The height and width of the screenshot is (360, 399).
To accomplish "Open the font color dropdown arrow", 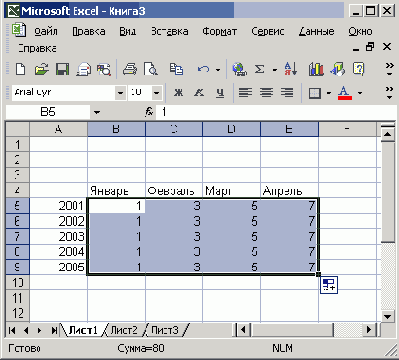I will [x=360, y=93].
